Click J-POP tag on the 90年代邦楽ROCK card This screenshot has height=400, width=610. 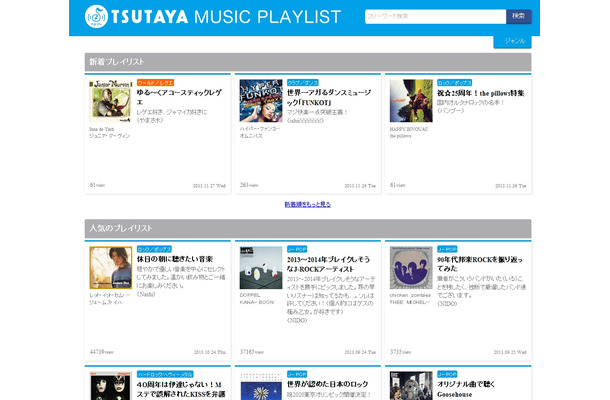pos(447,249)
